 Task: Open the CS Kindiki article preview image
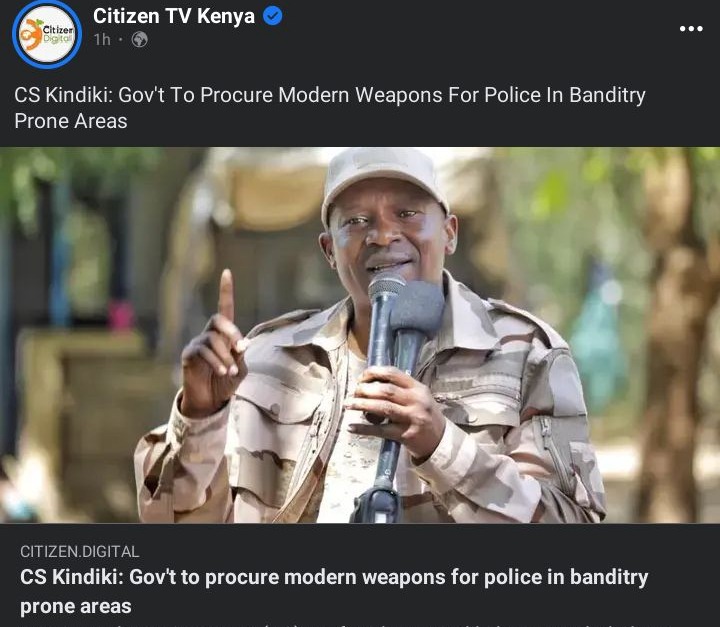click(x=360, y=335)
